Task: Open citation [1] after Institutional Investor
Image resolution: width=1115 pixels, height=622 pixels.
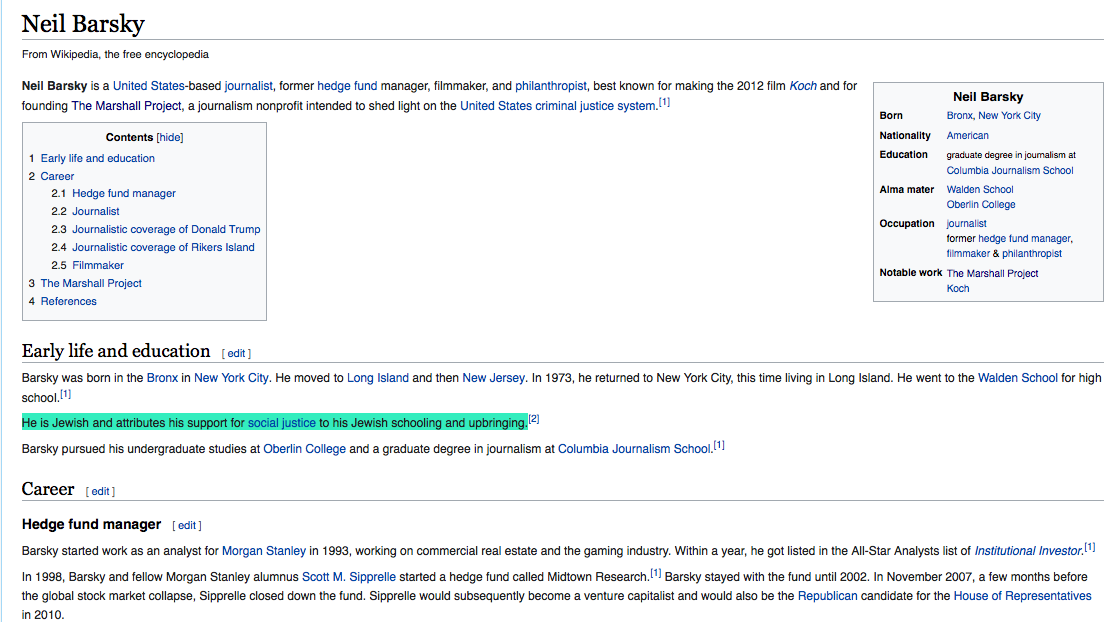Action: click(1089, 547)
